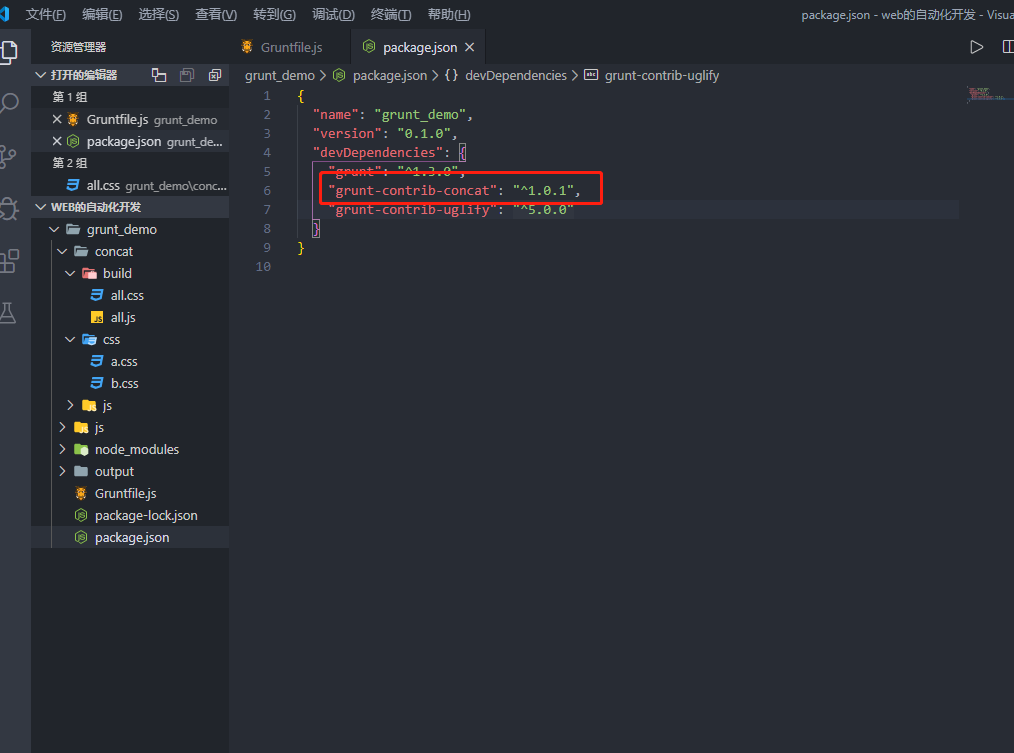The height and width of the screenshot is (753, 1014).
Task: Click New Untitled File icon in open editors
Action: pos(158,75)
